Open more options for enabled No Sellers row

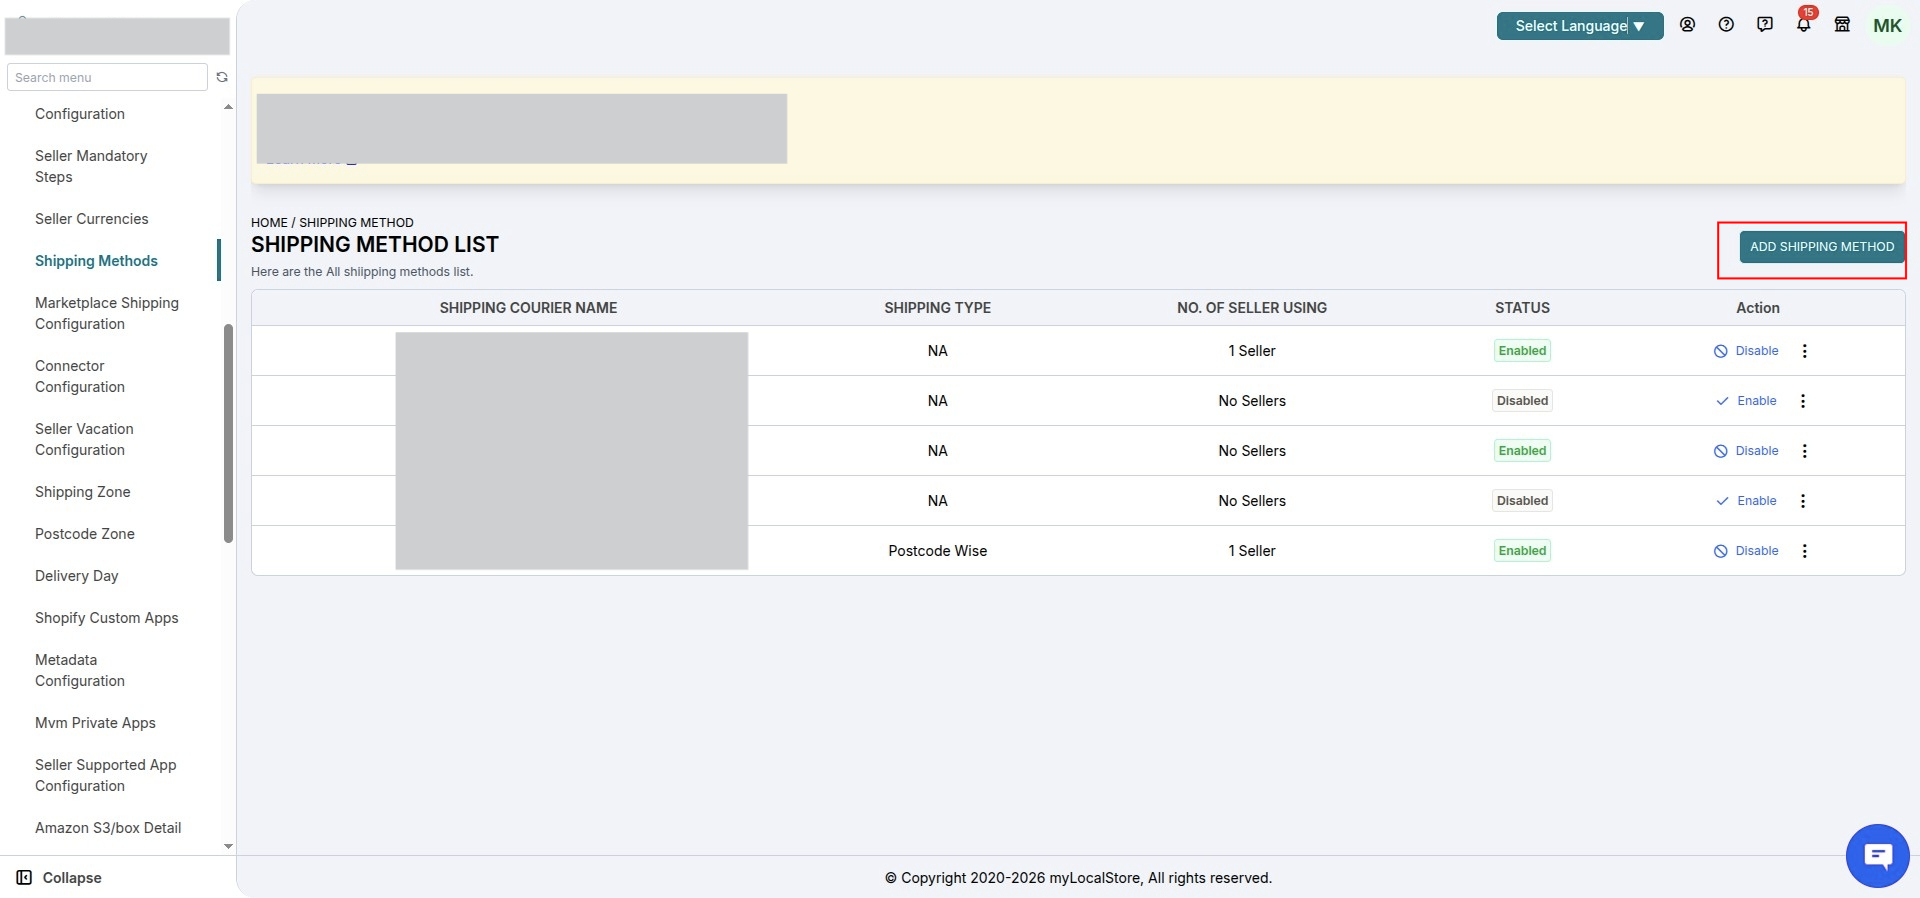point(1805,451)
